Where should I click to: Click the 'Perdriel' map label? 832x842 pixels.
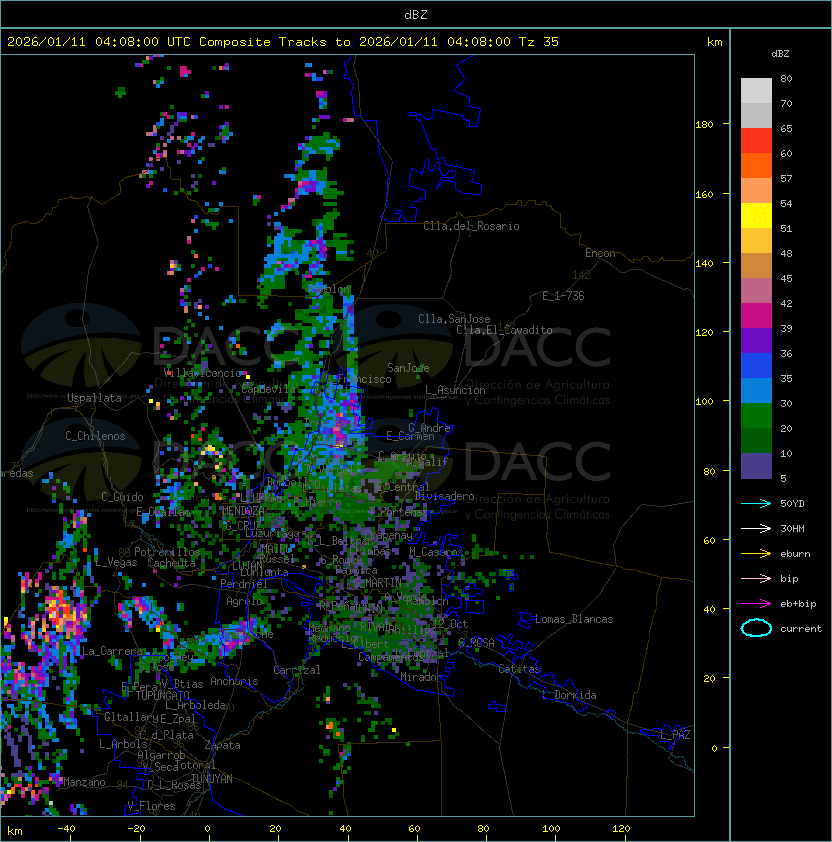[244, 584]
